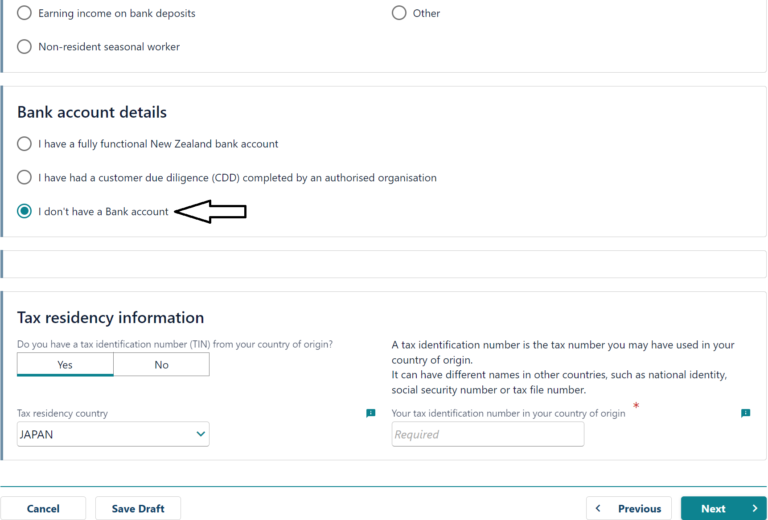Image resolution: width=768 pixels, height=520 pixels.
Task: Choose 'Non-resident seasonal worker' radio button
Action: click(x=24, y=46)
